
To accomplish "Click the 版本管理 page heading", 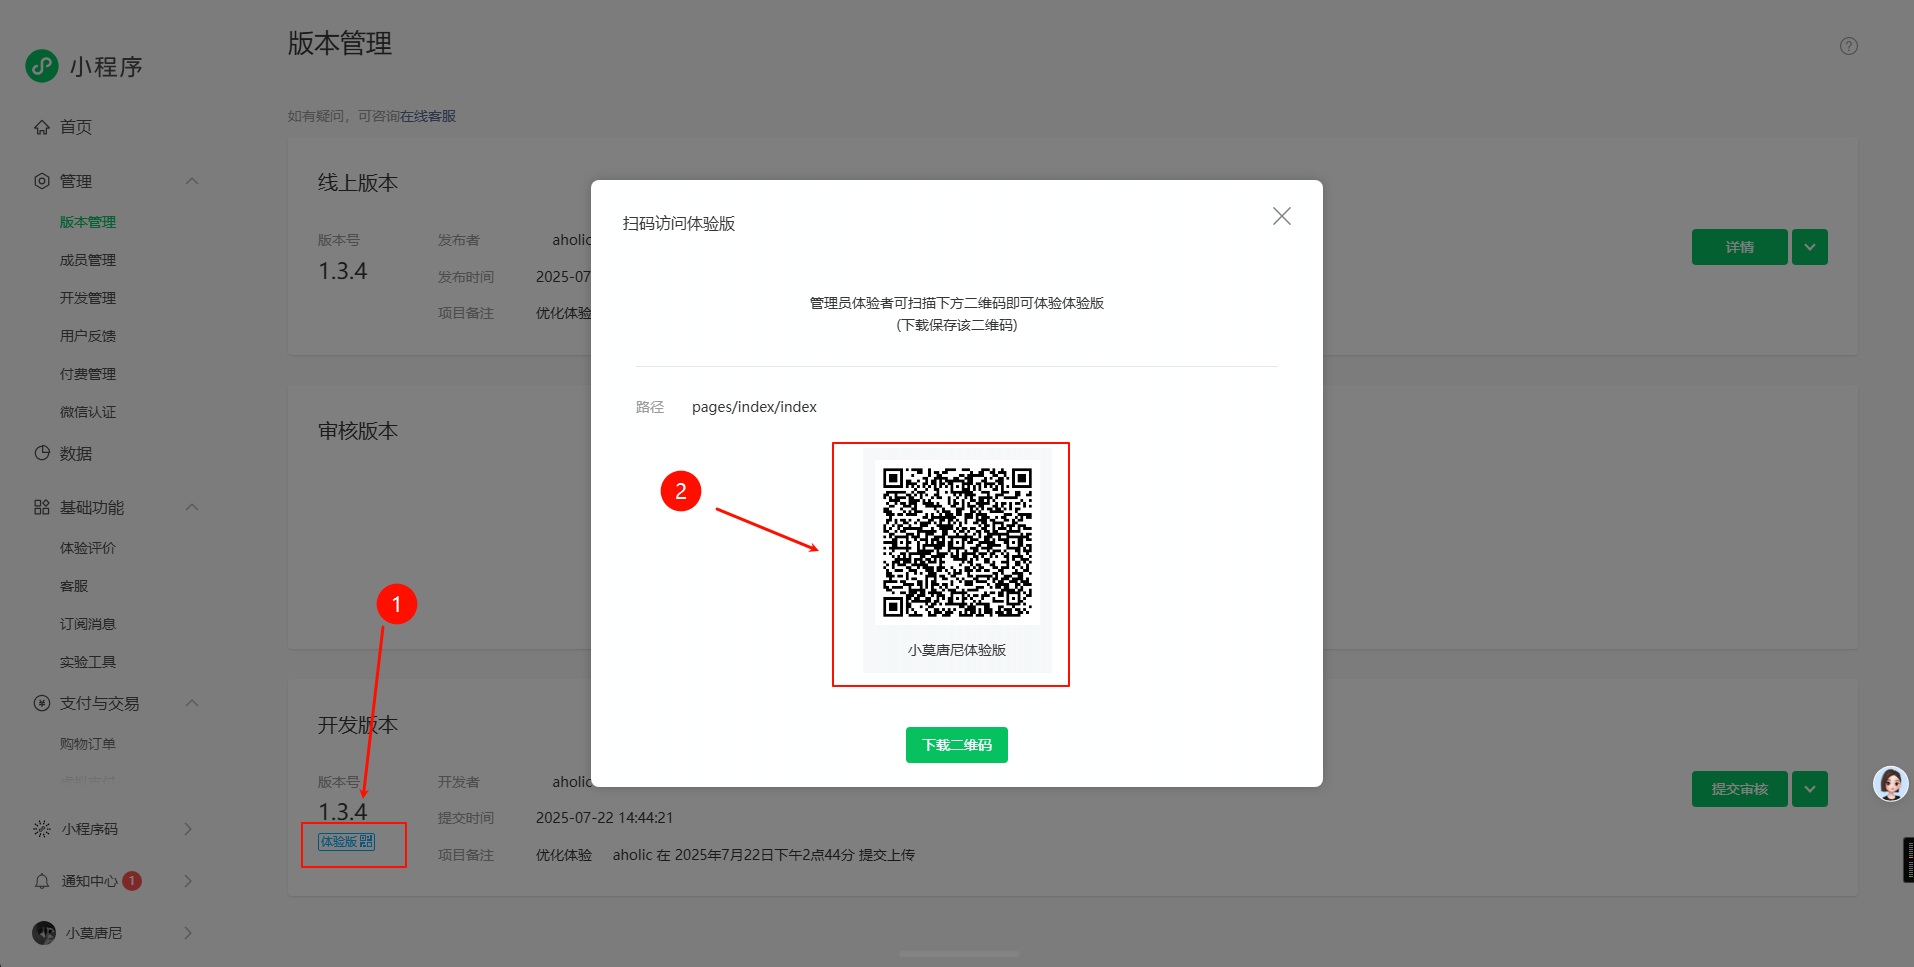I will (x=340, y=43).
